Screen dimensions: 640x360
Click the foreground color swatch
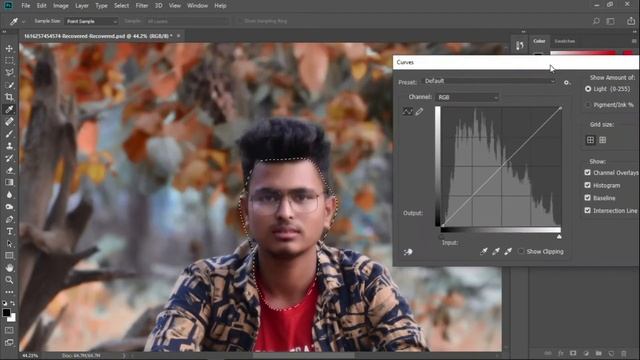pos(6,313)
